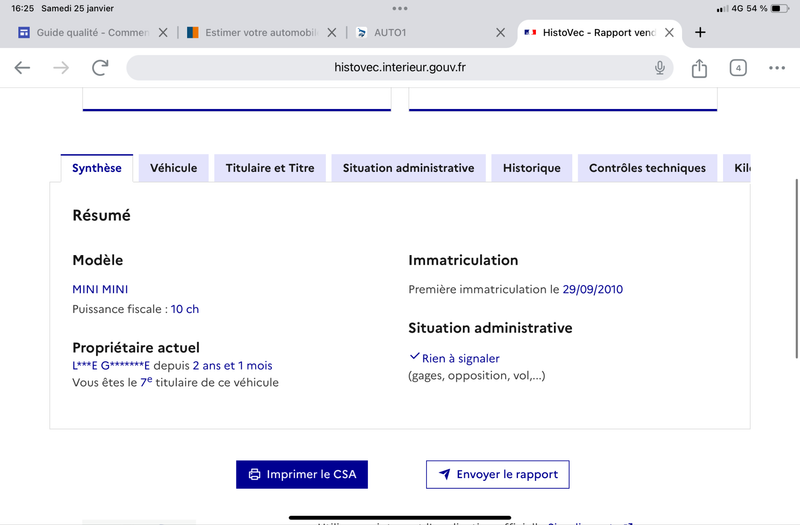Tap the home indicator bar at bottom
The height and width of the screenshot is (525, 800).
(399, 517)
